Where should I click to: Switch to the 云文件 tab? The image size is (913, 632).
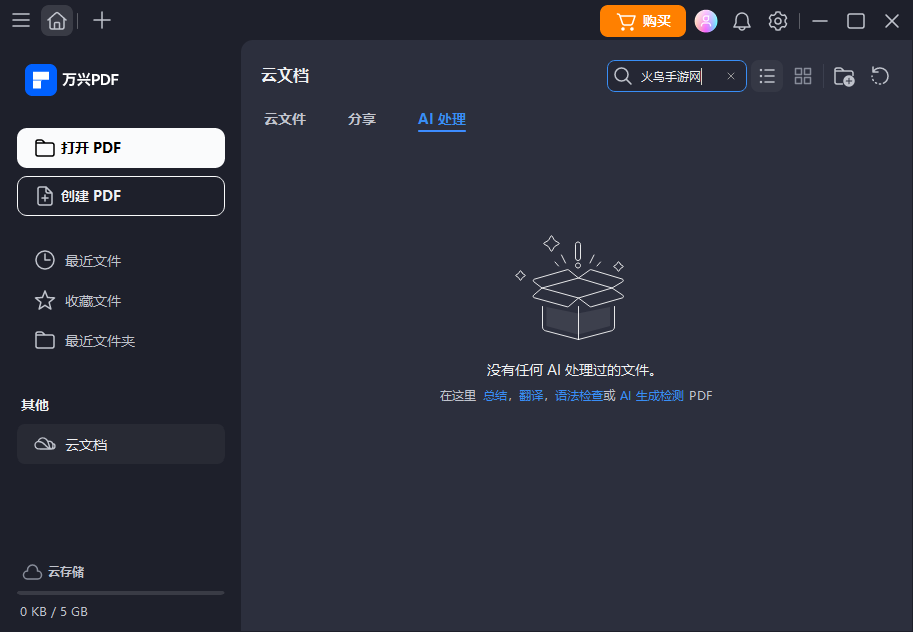285,119
